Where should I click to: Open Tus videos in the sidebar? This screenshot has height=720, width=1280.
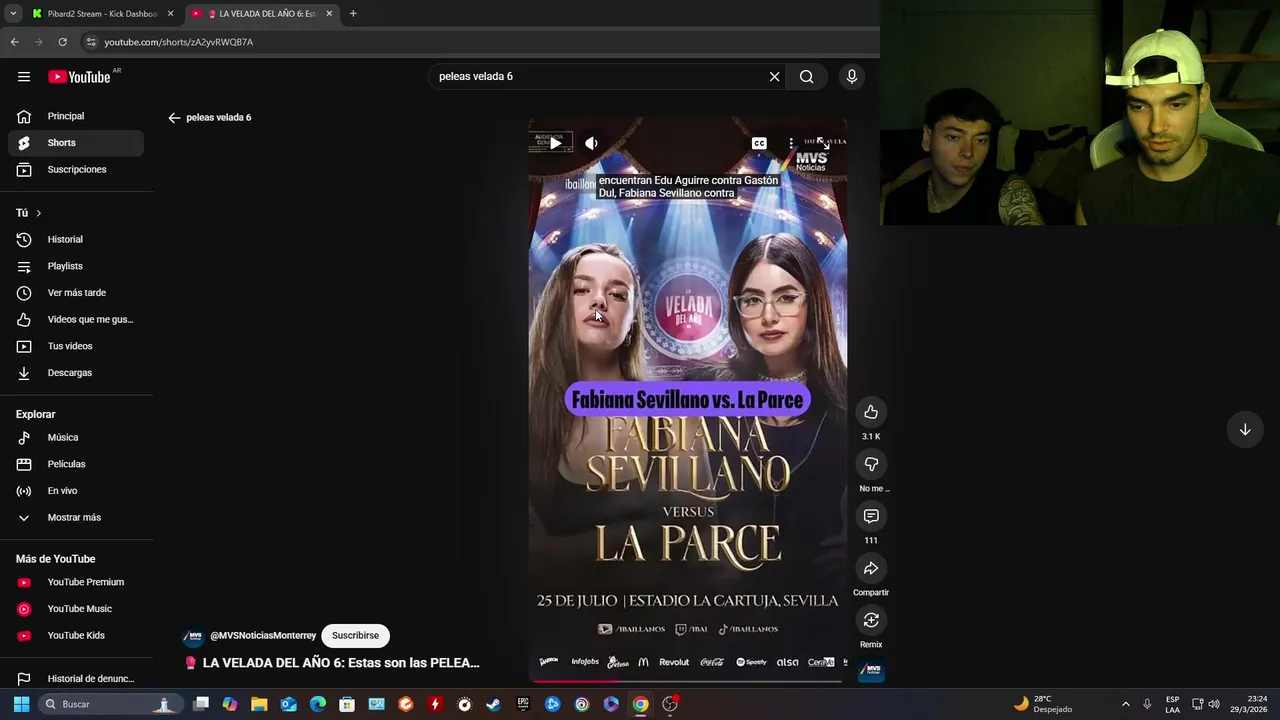[76, 346]
